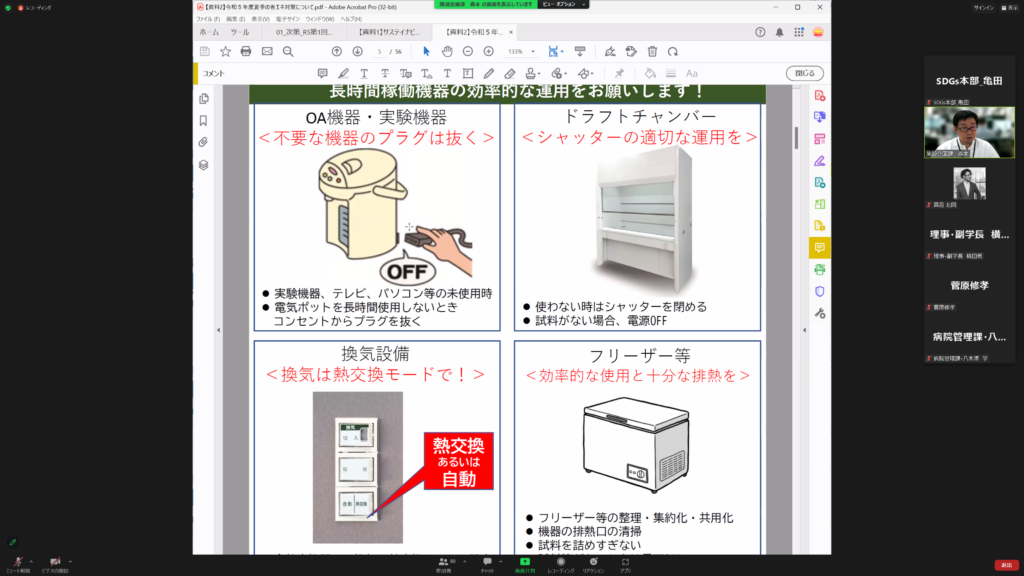Toggle video start in Zoom toolbar
This screenshot has height=576, width=1024.
(x=57, y=562)
